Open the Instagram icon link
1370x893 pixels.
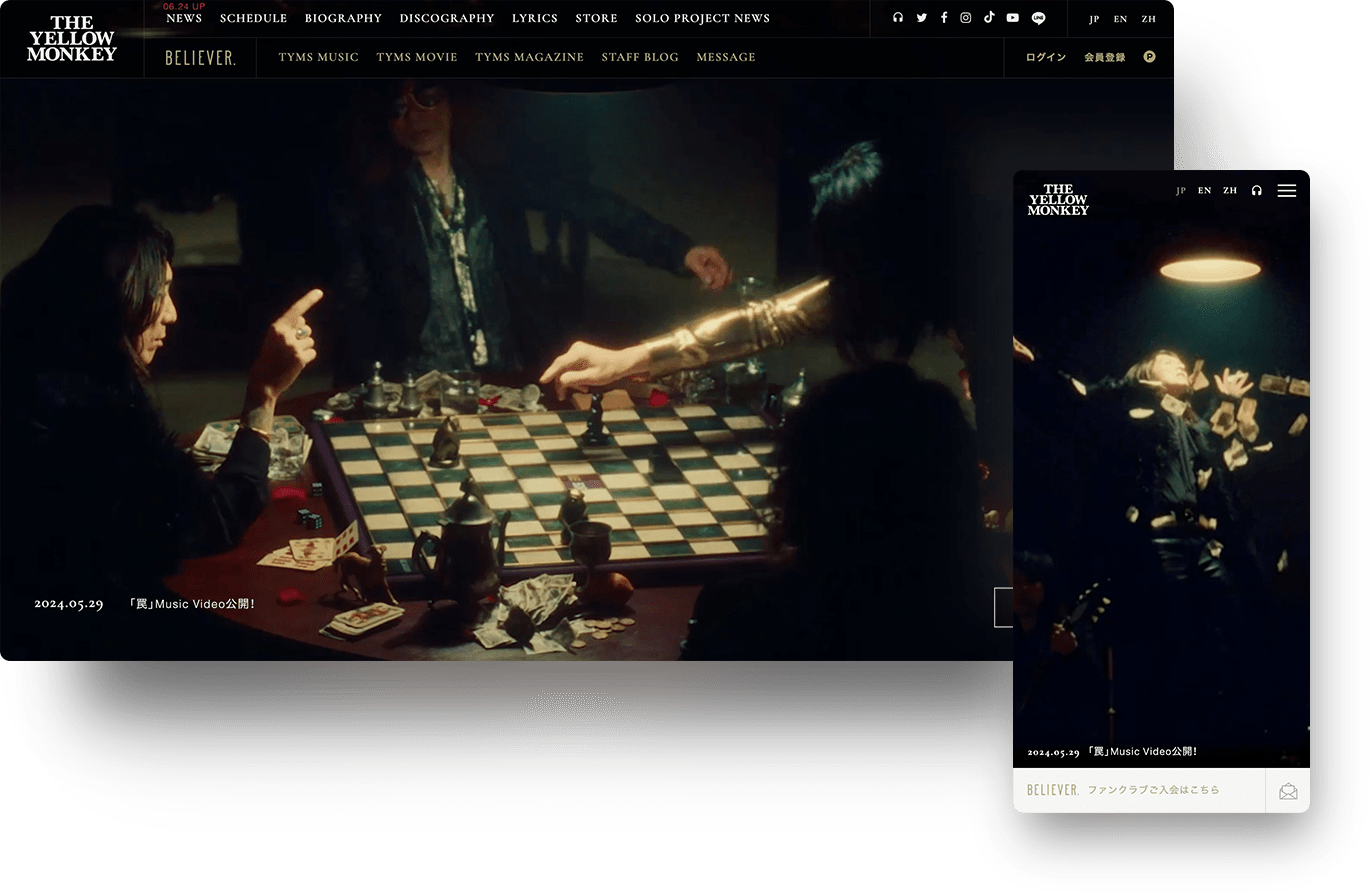pyautogui.click(x=965, y=18)
